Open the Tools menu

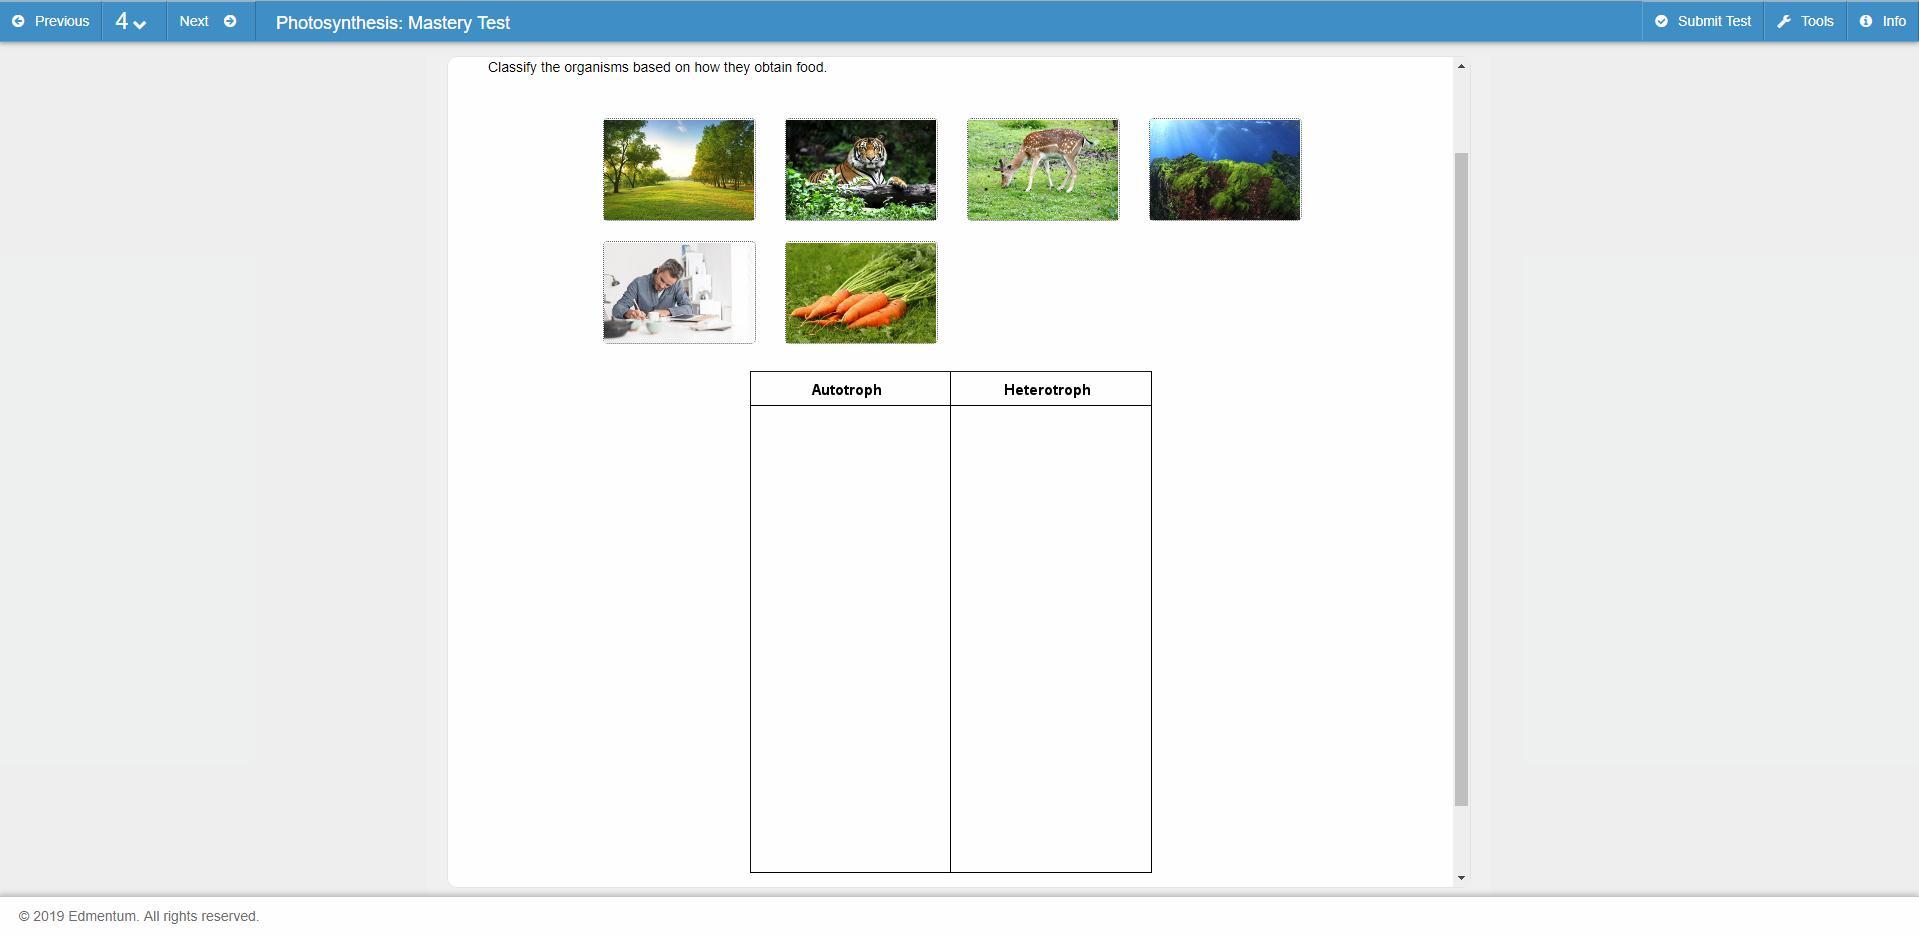[1804, 21]
